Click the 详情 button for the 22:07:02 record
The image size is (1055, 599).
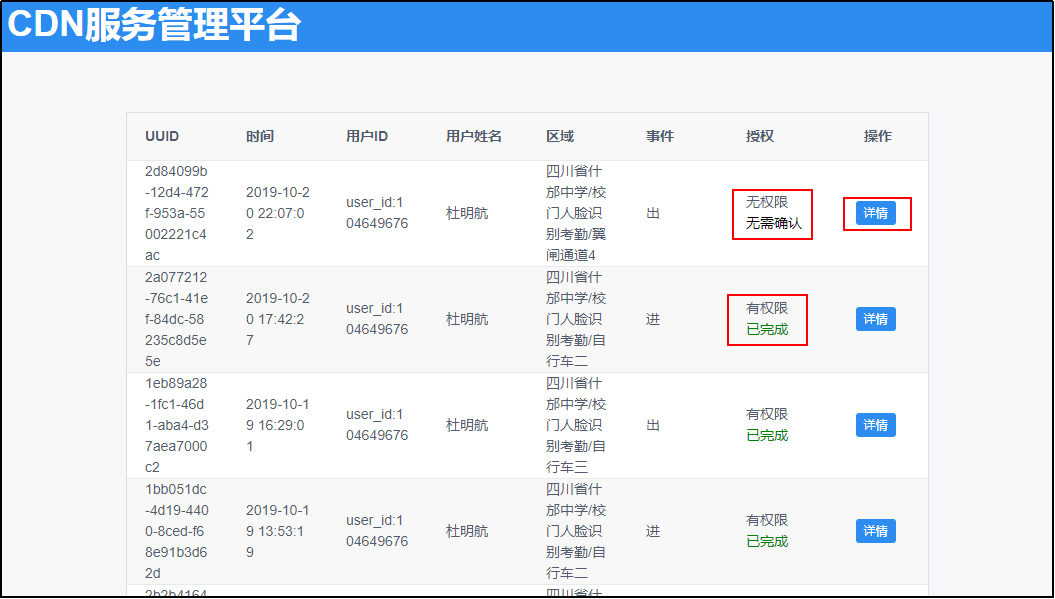point(875,213)
